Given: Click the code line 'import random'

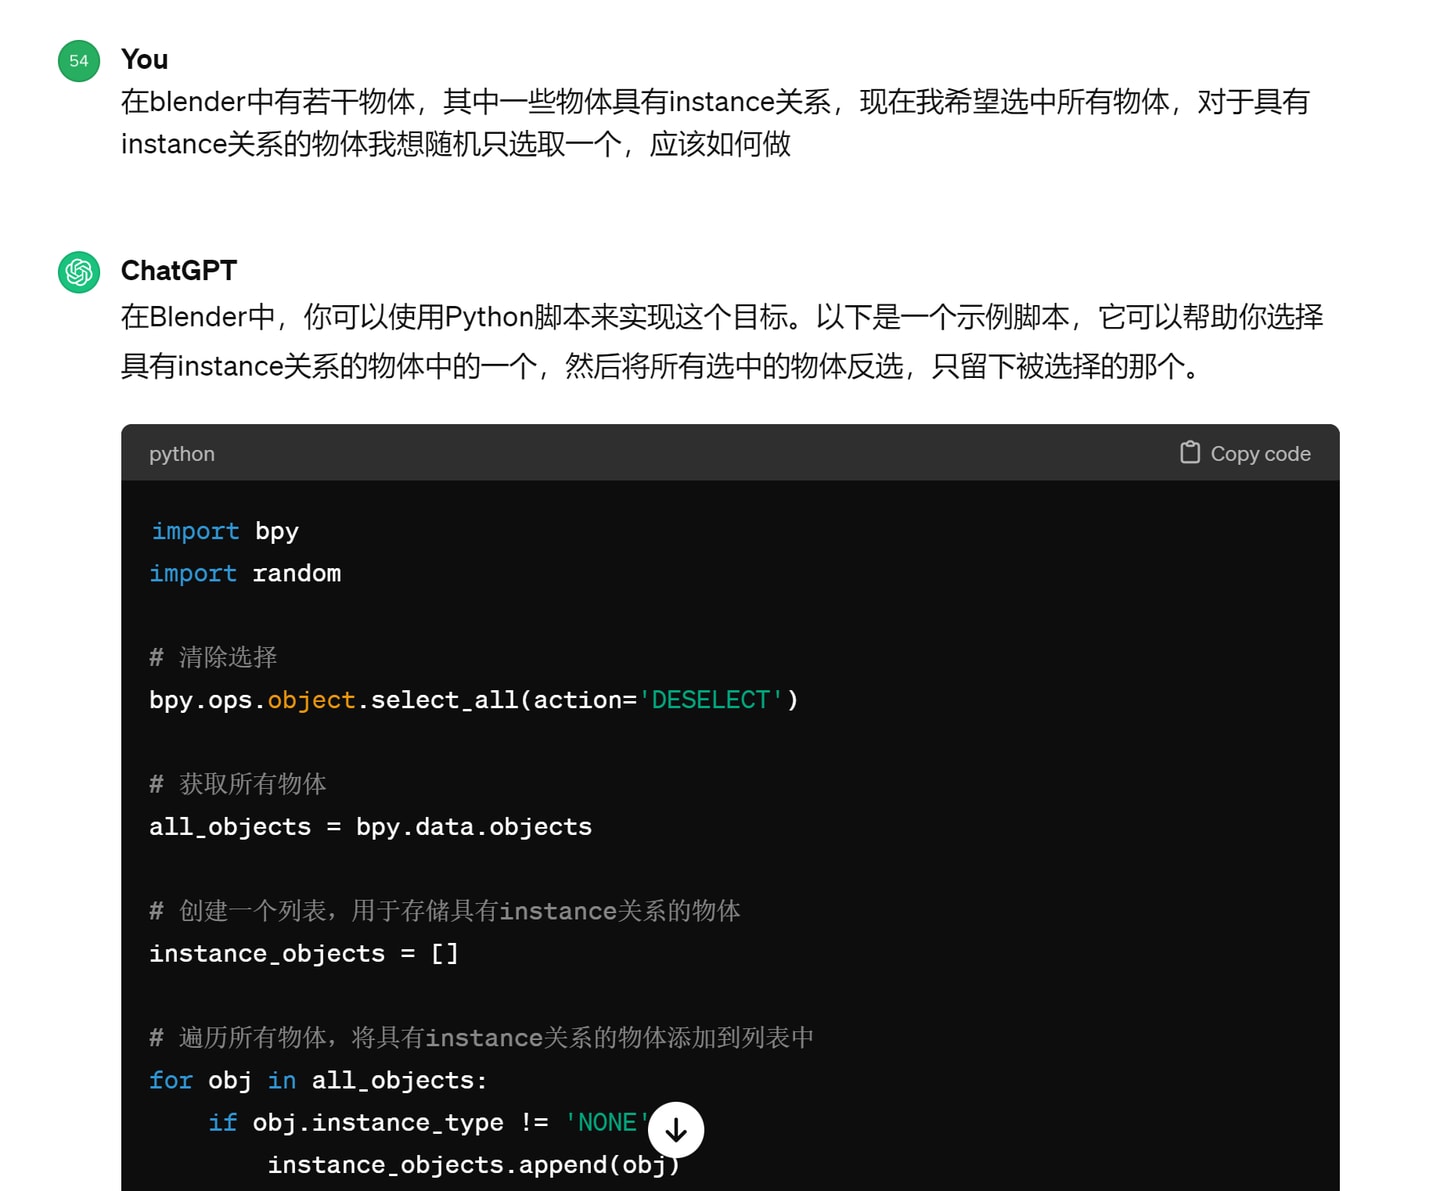Looking at the screenshot, I should point(246,573).
